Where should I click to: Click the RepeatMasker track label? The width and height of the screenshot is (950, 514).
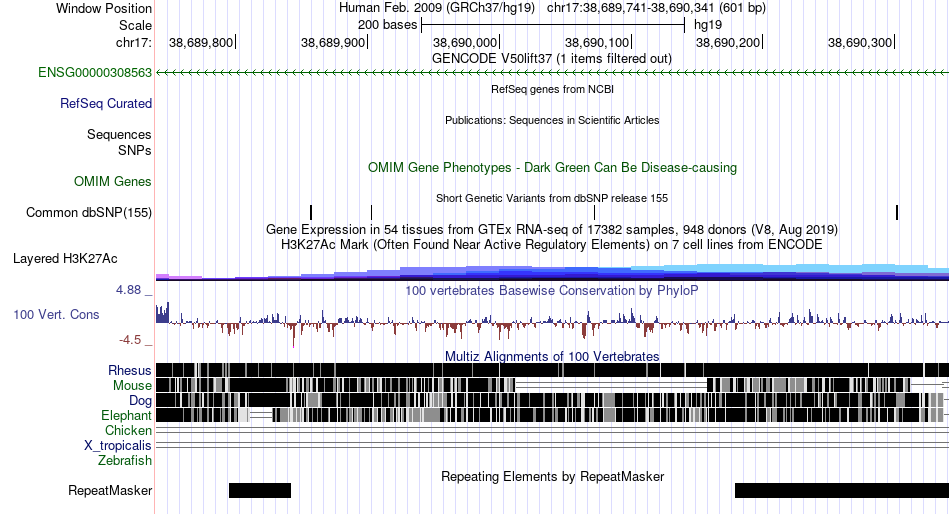(110, 490)
